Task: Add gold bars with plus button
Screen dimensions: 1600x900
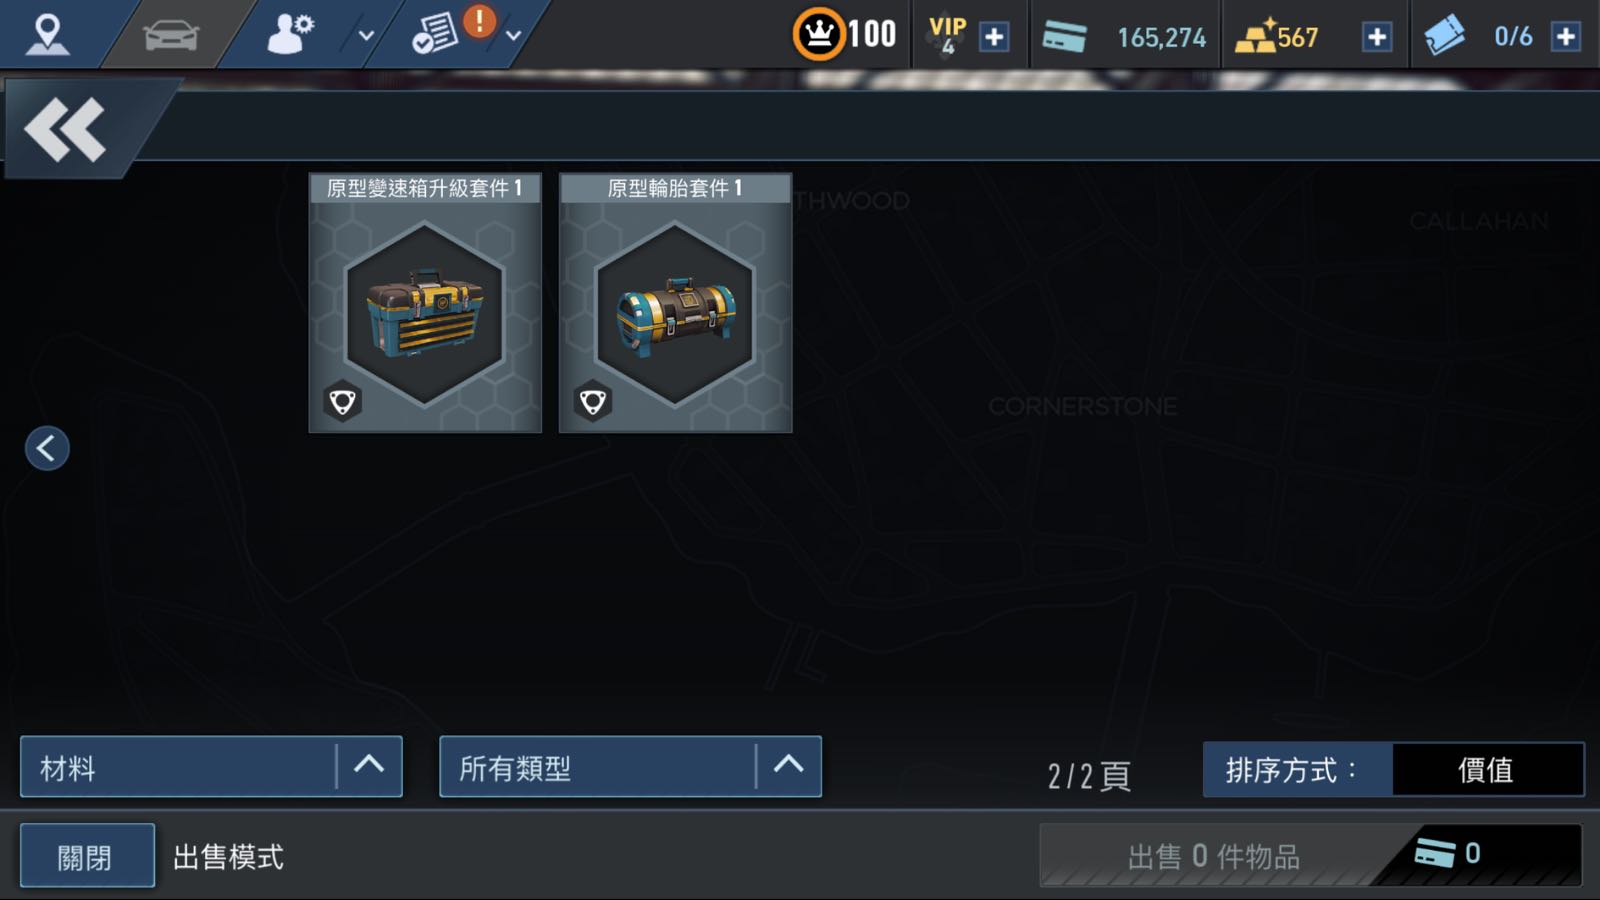Action: coord(1377,37)
